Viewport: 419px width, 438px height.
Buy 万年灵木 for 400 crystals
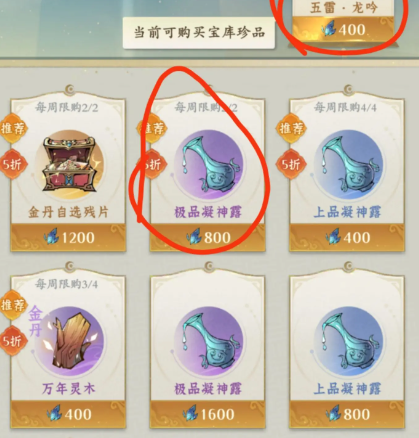(x=68, y=414)
